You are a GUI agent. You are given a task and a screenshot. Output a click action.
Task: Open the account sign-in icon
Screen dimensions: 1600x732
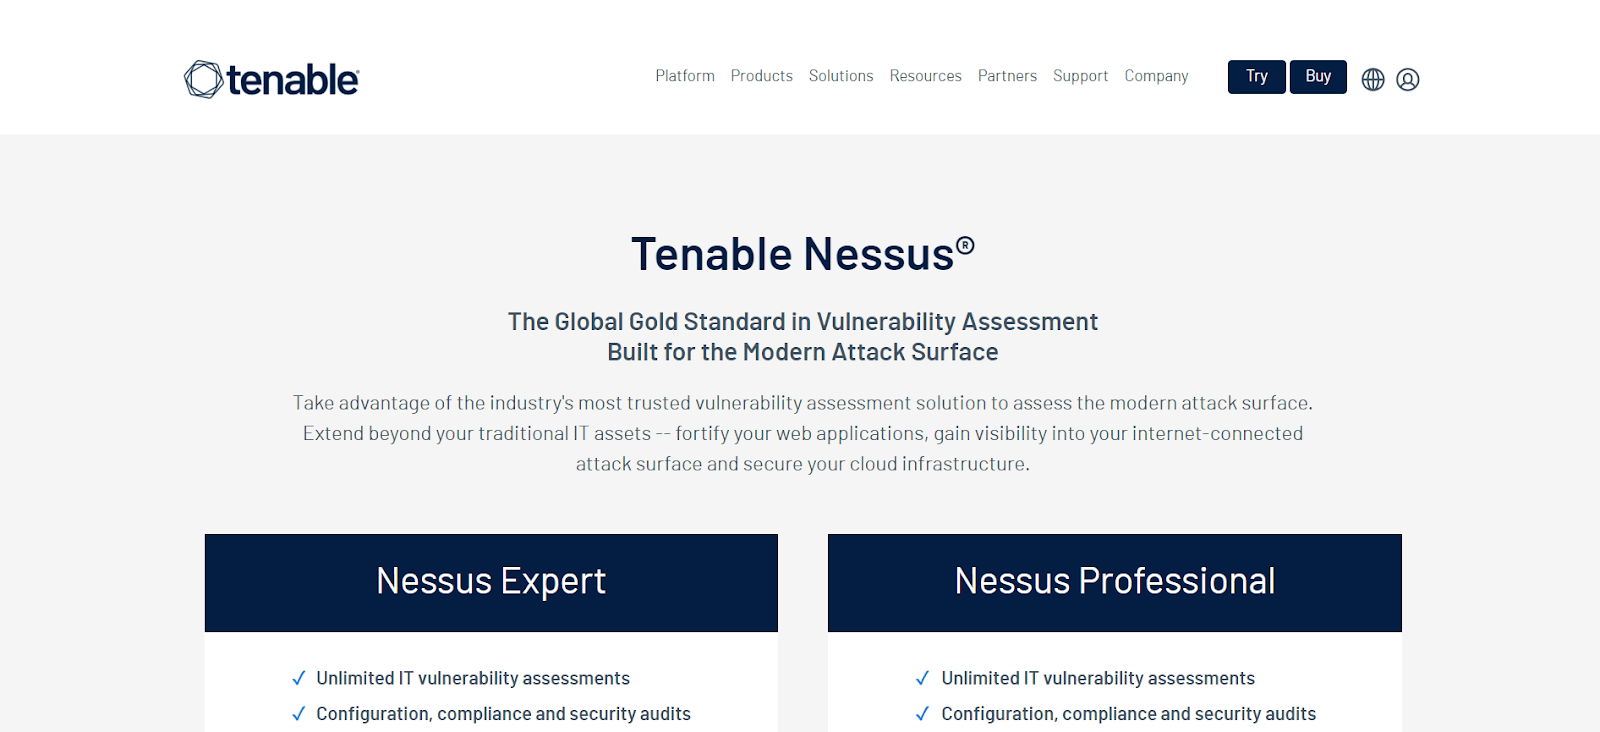(x=1409, y=79)
